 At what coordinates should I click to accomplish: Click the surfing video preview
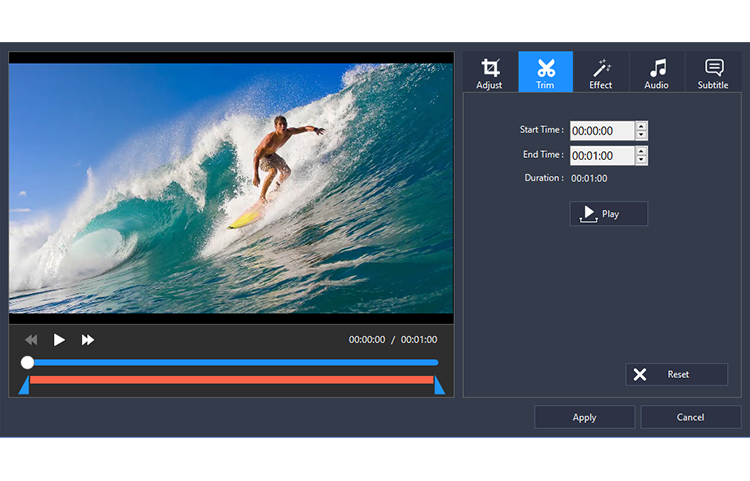[232, 188]
